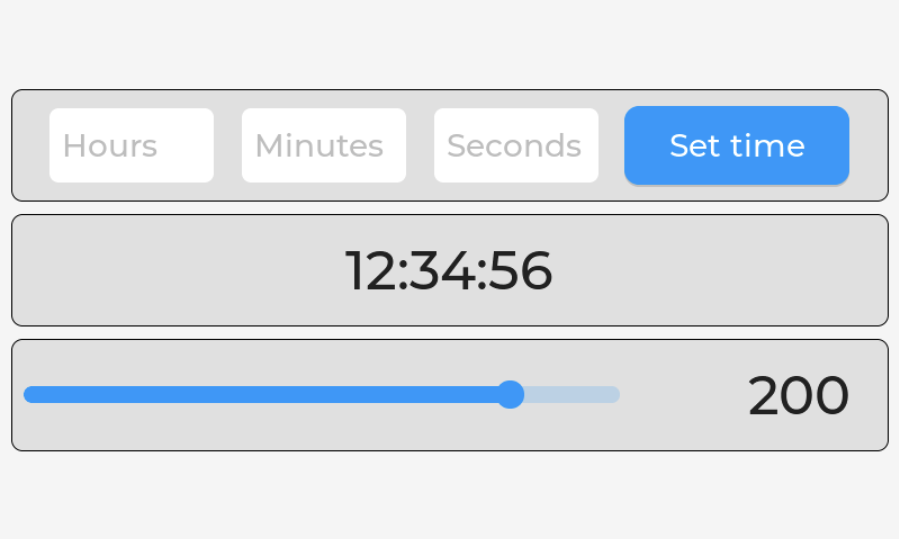Screen dimensions: 899x539
Task: Click the unfilled light slider track
Action: click(570, 394)
